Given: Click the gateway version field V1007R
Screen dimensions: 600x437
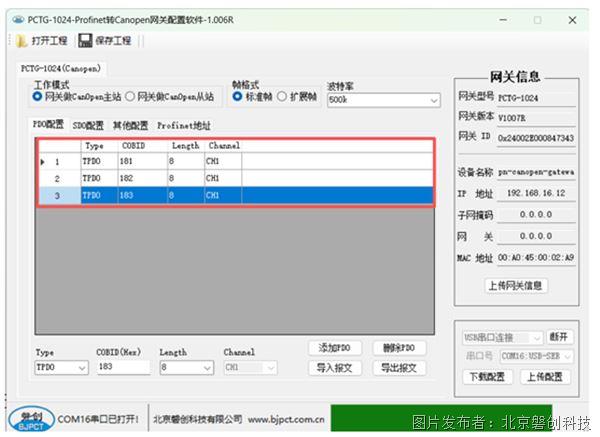Looking at the screenshot, I should click(536, 118).
